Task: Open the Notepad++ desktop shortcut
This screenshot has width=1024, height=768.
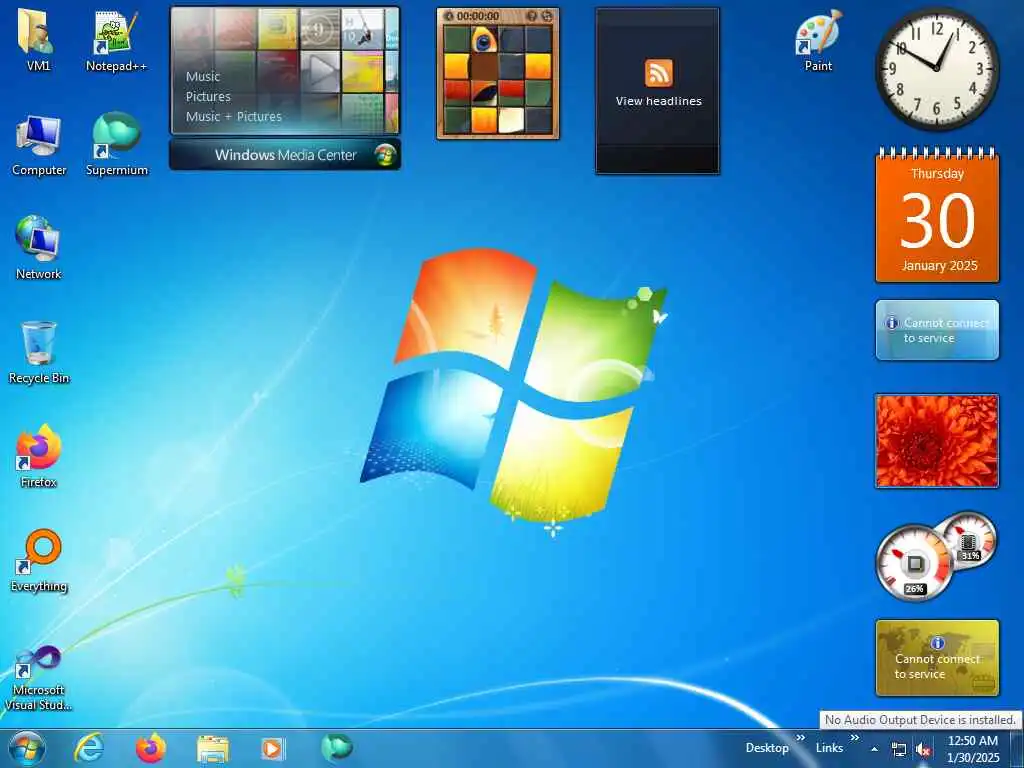Action: [x=116, y=39]
